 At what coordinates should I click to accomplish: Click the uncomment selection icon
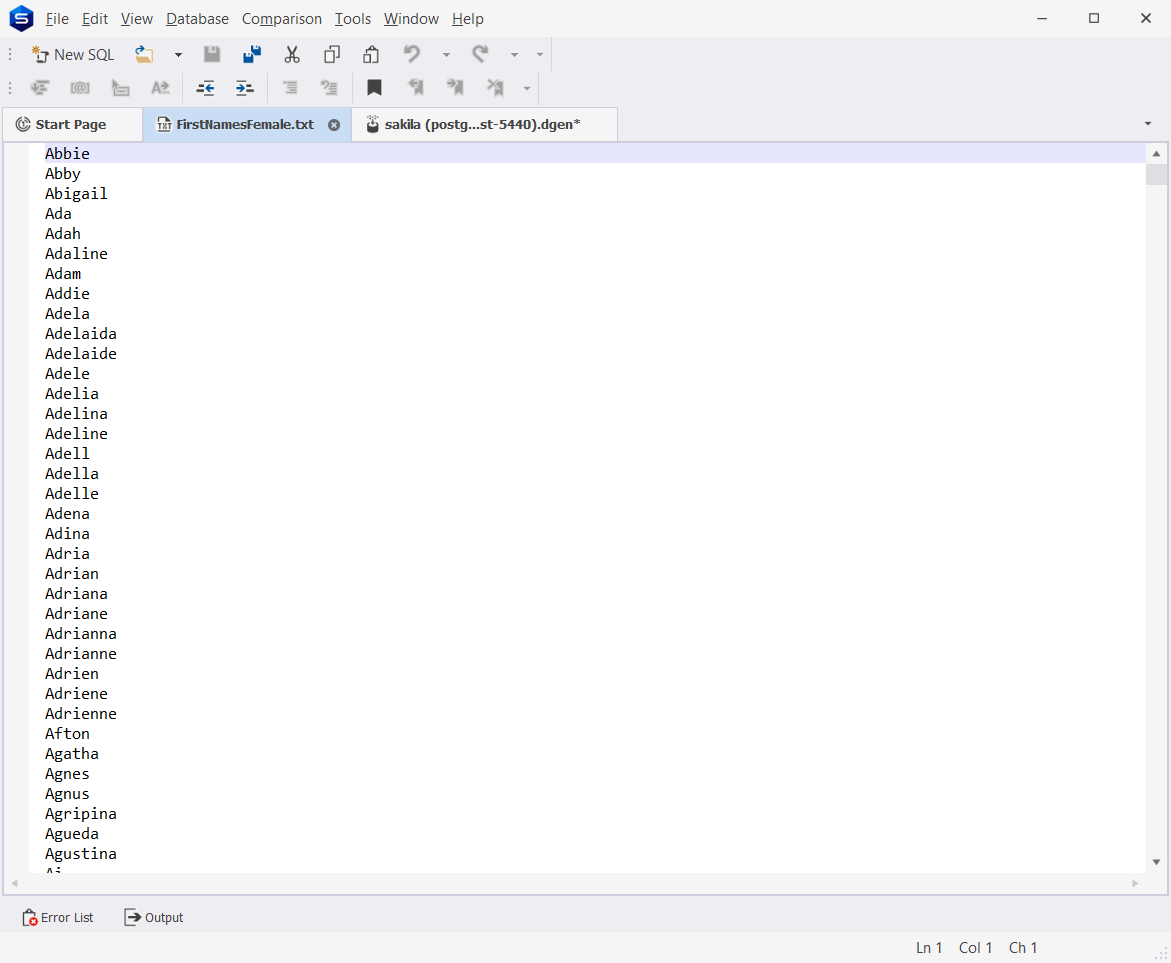click(x=329, y=87)
